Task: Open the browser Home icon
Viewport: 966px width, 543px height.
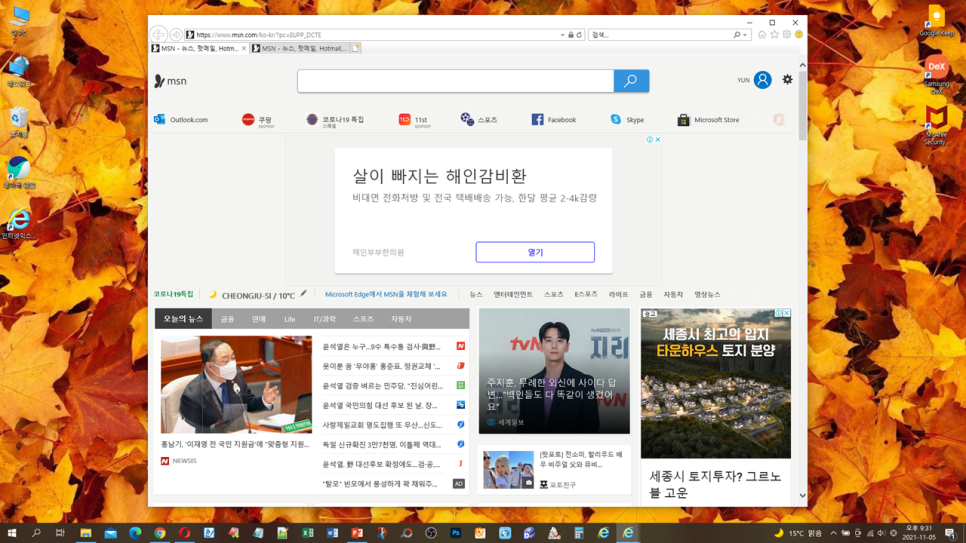Action: pos(762,35)
